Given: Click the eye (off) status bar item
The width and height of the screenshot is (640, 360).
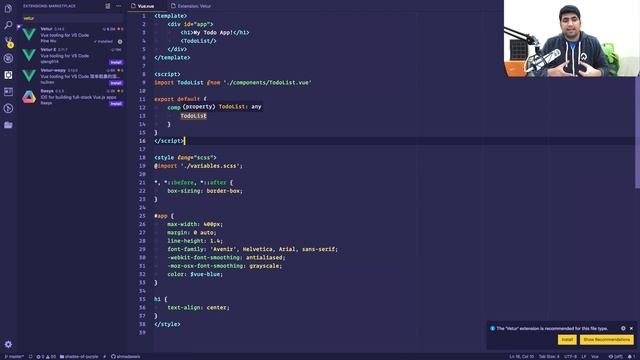Looking at the screenshot, I should coord(616,356).
